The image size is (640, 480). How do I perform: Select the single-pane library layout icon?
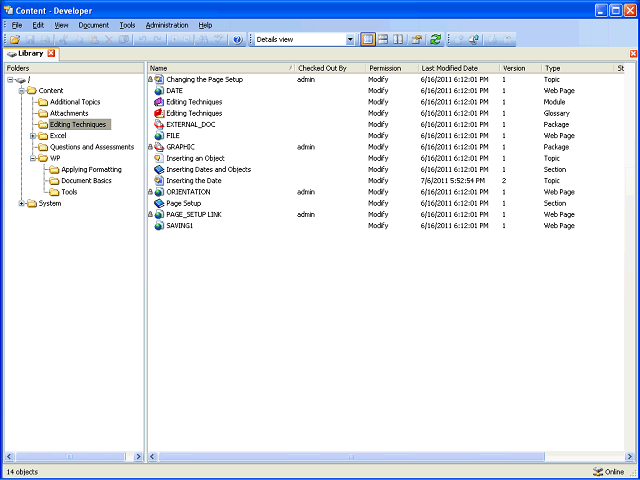pos(368,40)
